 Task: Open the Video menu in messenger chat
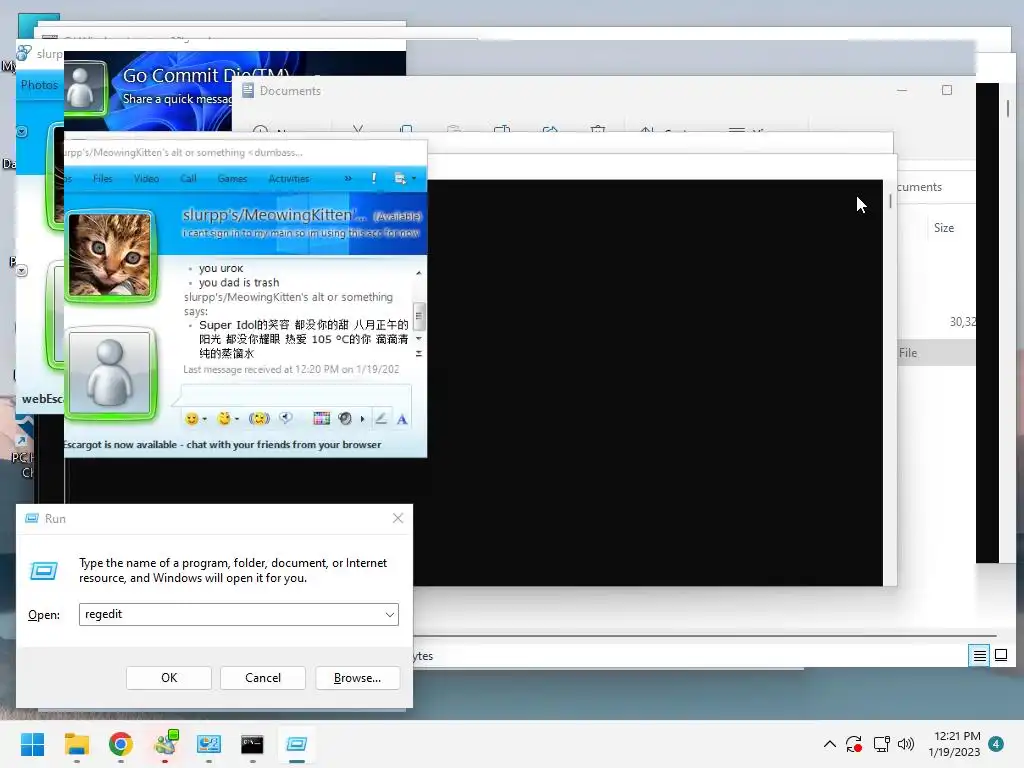tap(146, 178)
